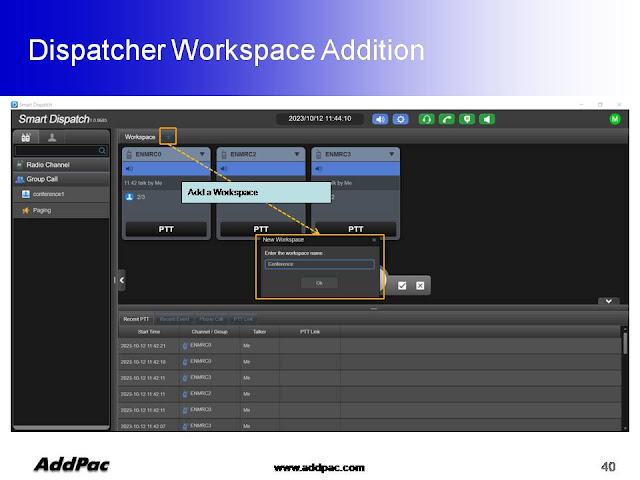
Task: Click the green headset icon
Action: pyautogui.click(x=427, y=119)
